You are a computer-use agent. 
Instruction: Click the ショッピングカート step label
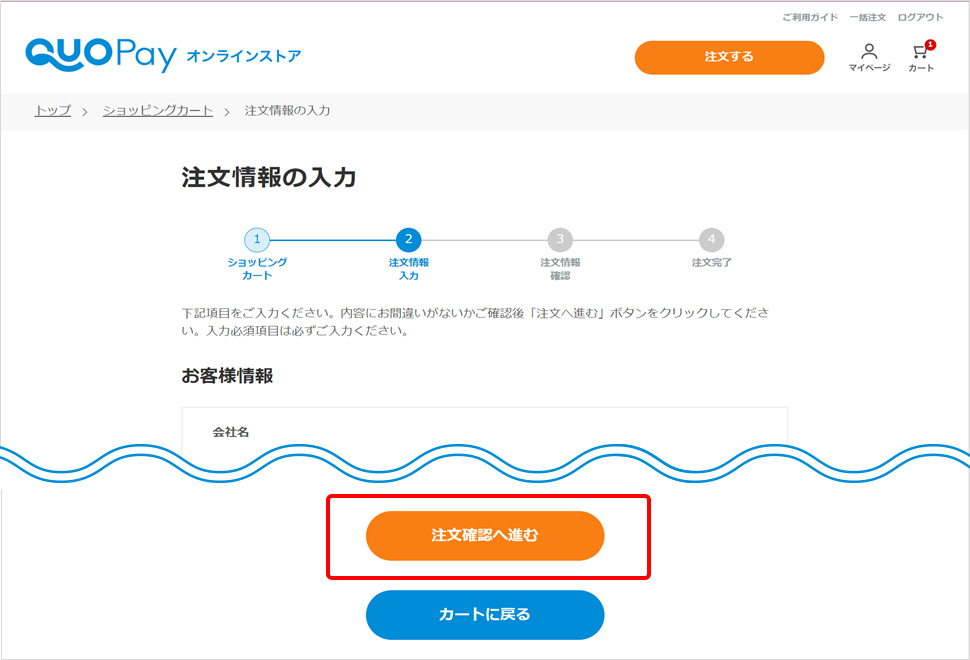(x=257, y=268)
